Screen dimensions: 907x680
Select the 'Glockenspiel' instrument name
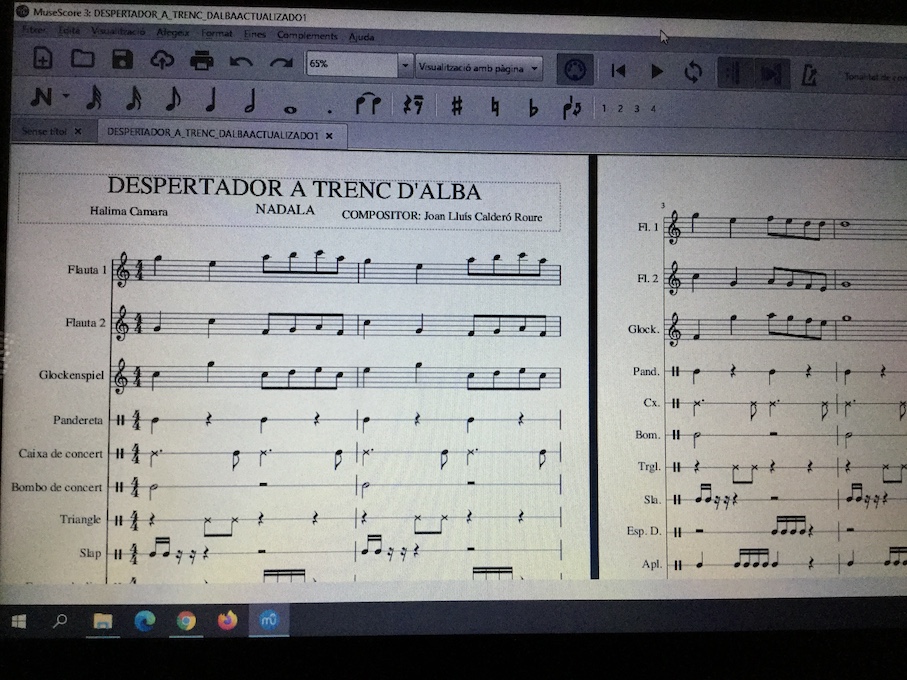click(x=72, y=375)
